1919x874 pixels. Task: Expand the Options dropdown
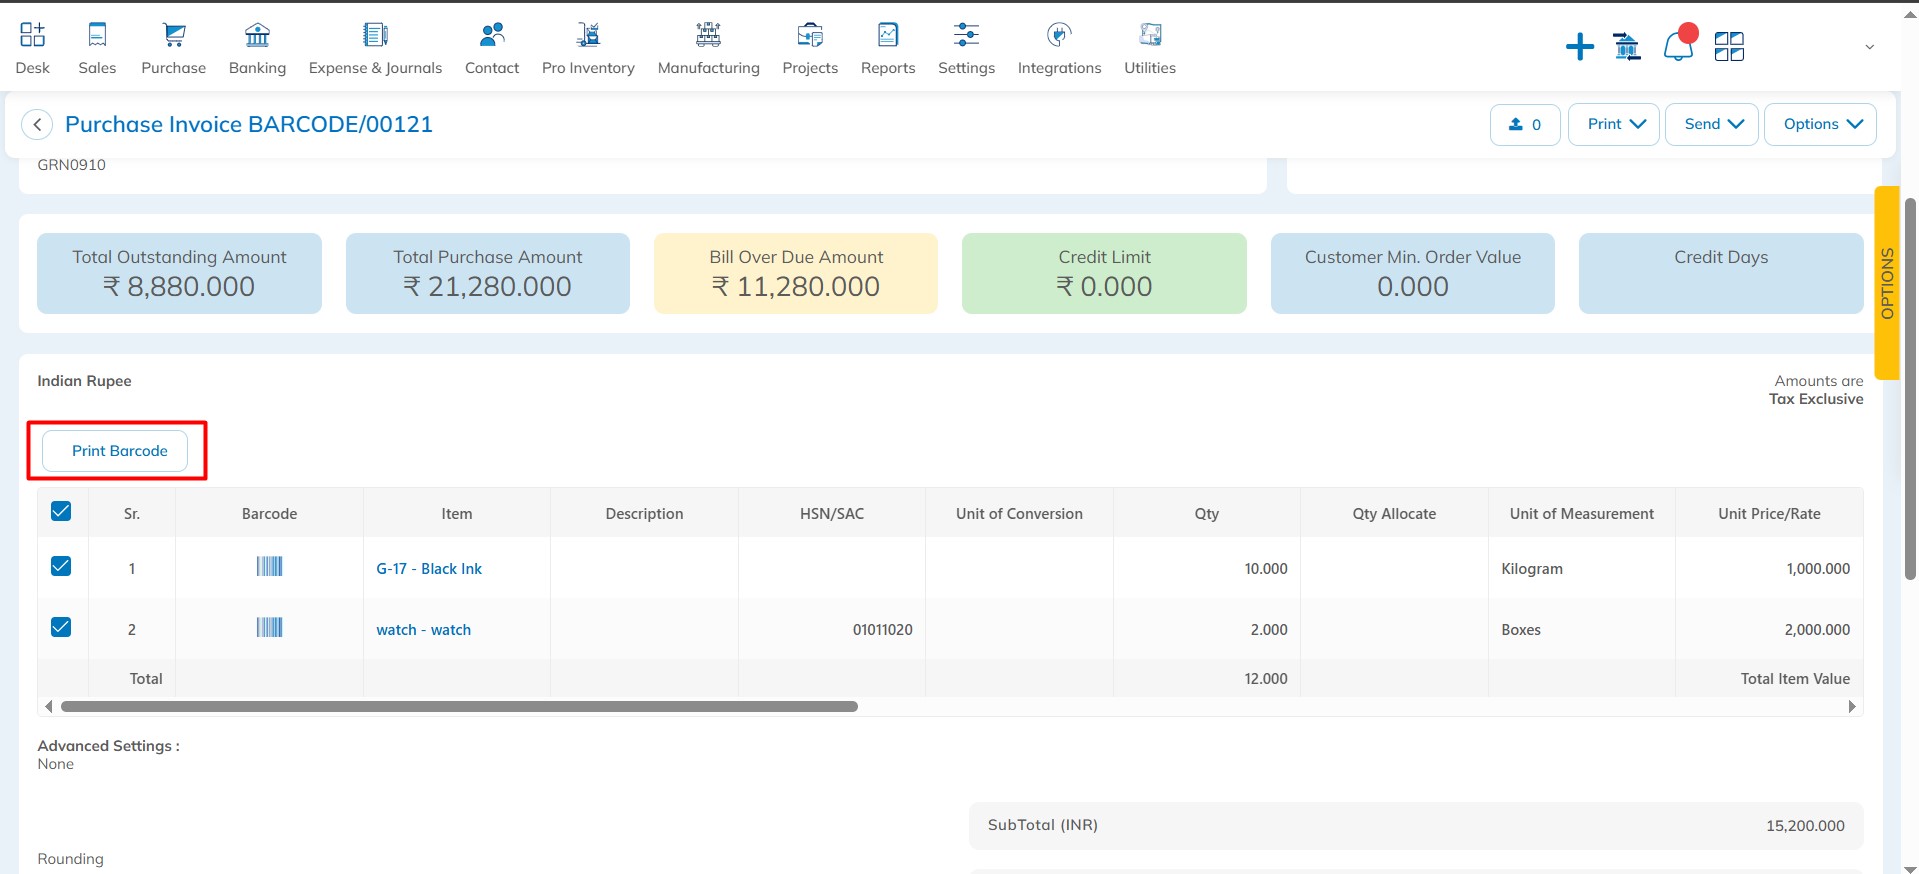tap(1821, 125)
